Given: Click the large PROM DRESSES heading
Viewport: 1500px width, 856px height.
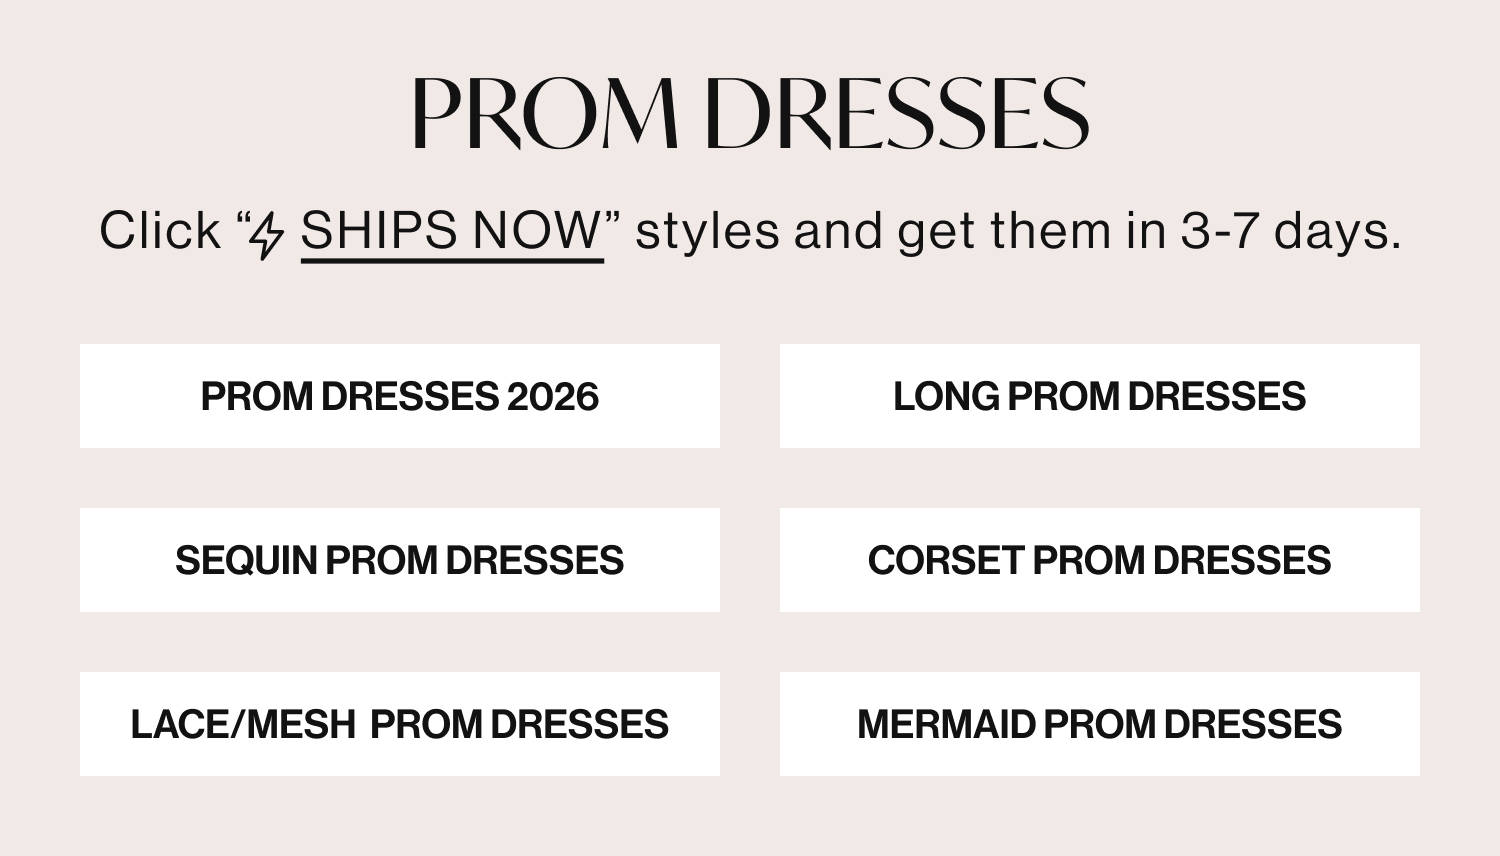Looking at the screenshot, I should [x=750, y=112].
